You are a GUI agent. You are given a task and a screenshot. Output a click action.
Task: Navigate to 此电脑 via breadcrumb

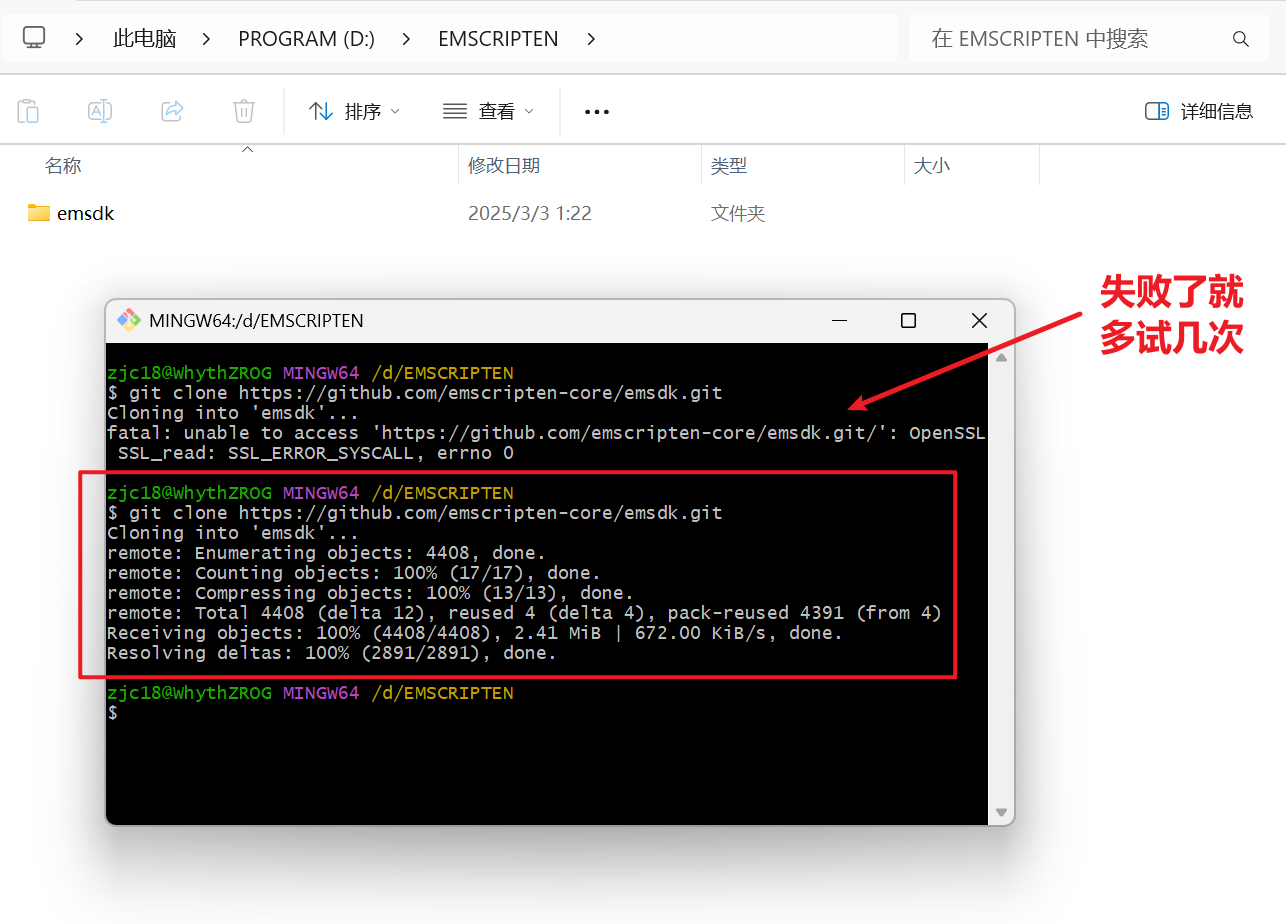144,38
